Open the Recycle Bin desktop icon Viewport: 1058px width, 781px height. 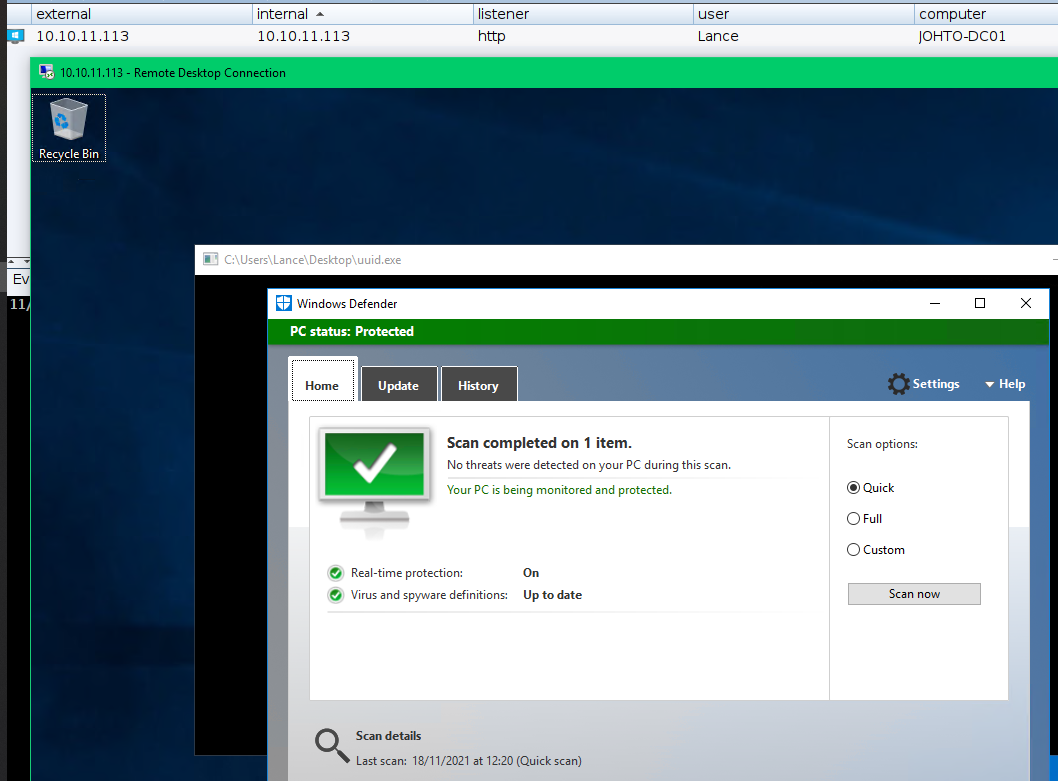click(68, 128)
